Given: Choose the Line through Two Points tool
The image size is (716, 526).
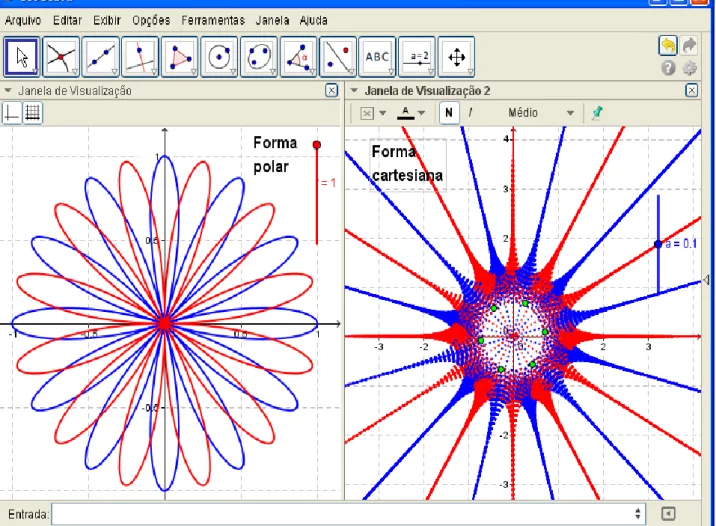Looking at the screenshot, I should [x=100, y=57].
